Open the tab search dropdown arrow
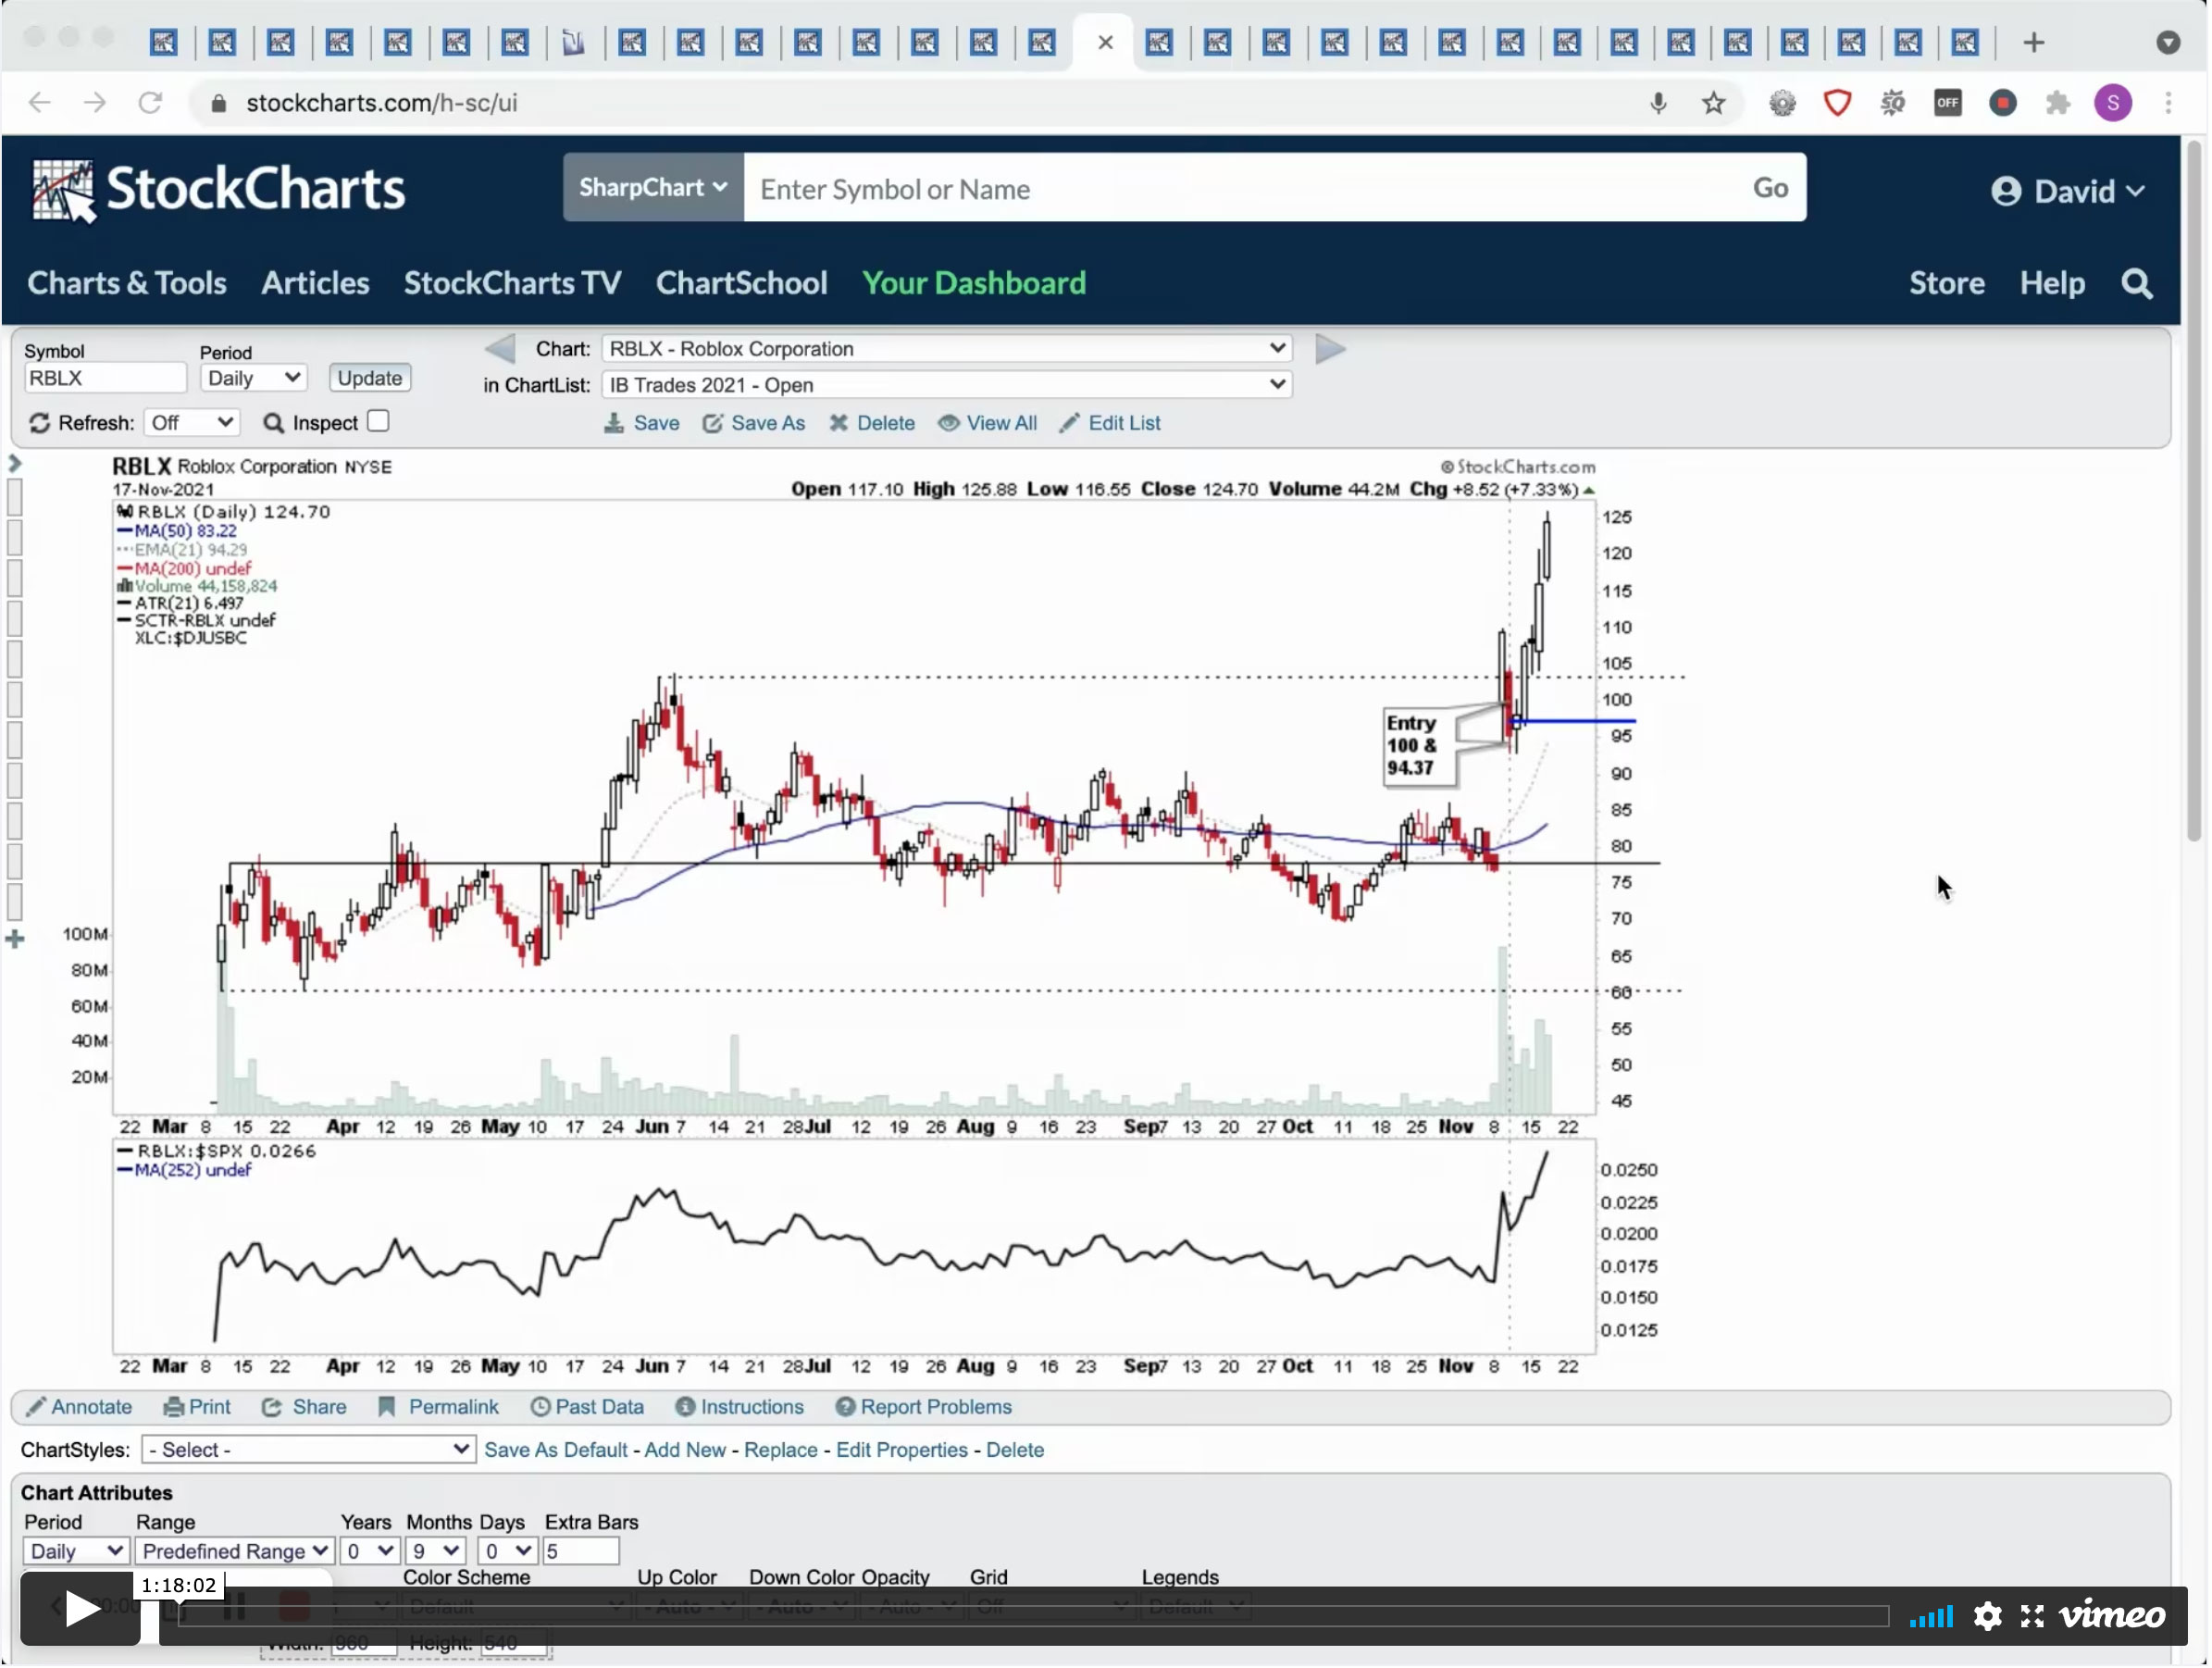Screen dimensions: 2212x1668 coord(2168,42)
